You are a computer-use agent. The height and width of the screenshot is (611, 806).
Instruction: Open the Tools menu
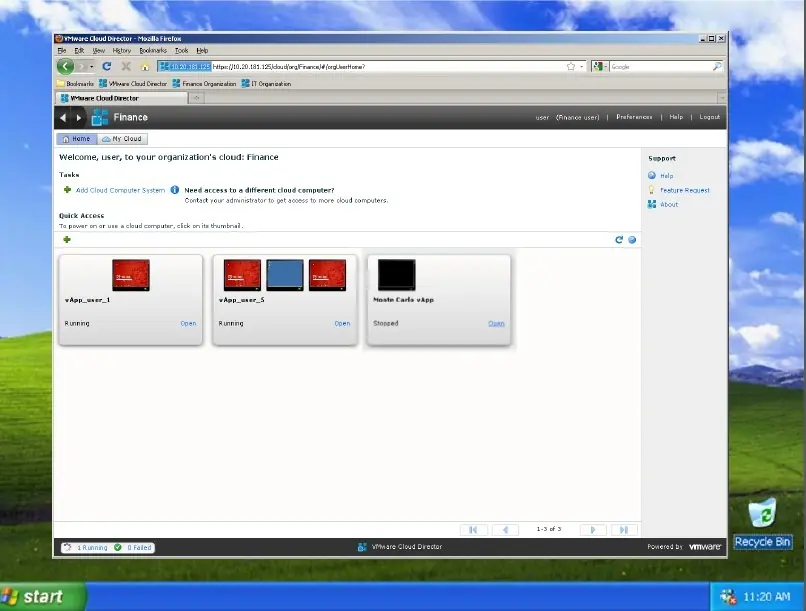click(181, 50)
